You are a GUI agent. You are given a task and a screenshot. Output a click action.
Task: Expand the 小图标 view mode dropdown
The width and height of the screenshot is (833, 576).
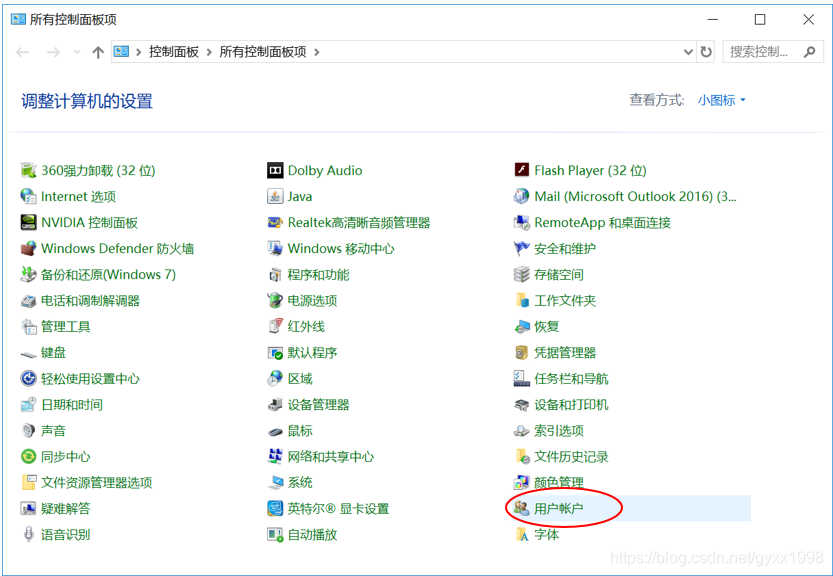coord(721,100)
